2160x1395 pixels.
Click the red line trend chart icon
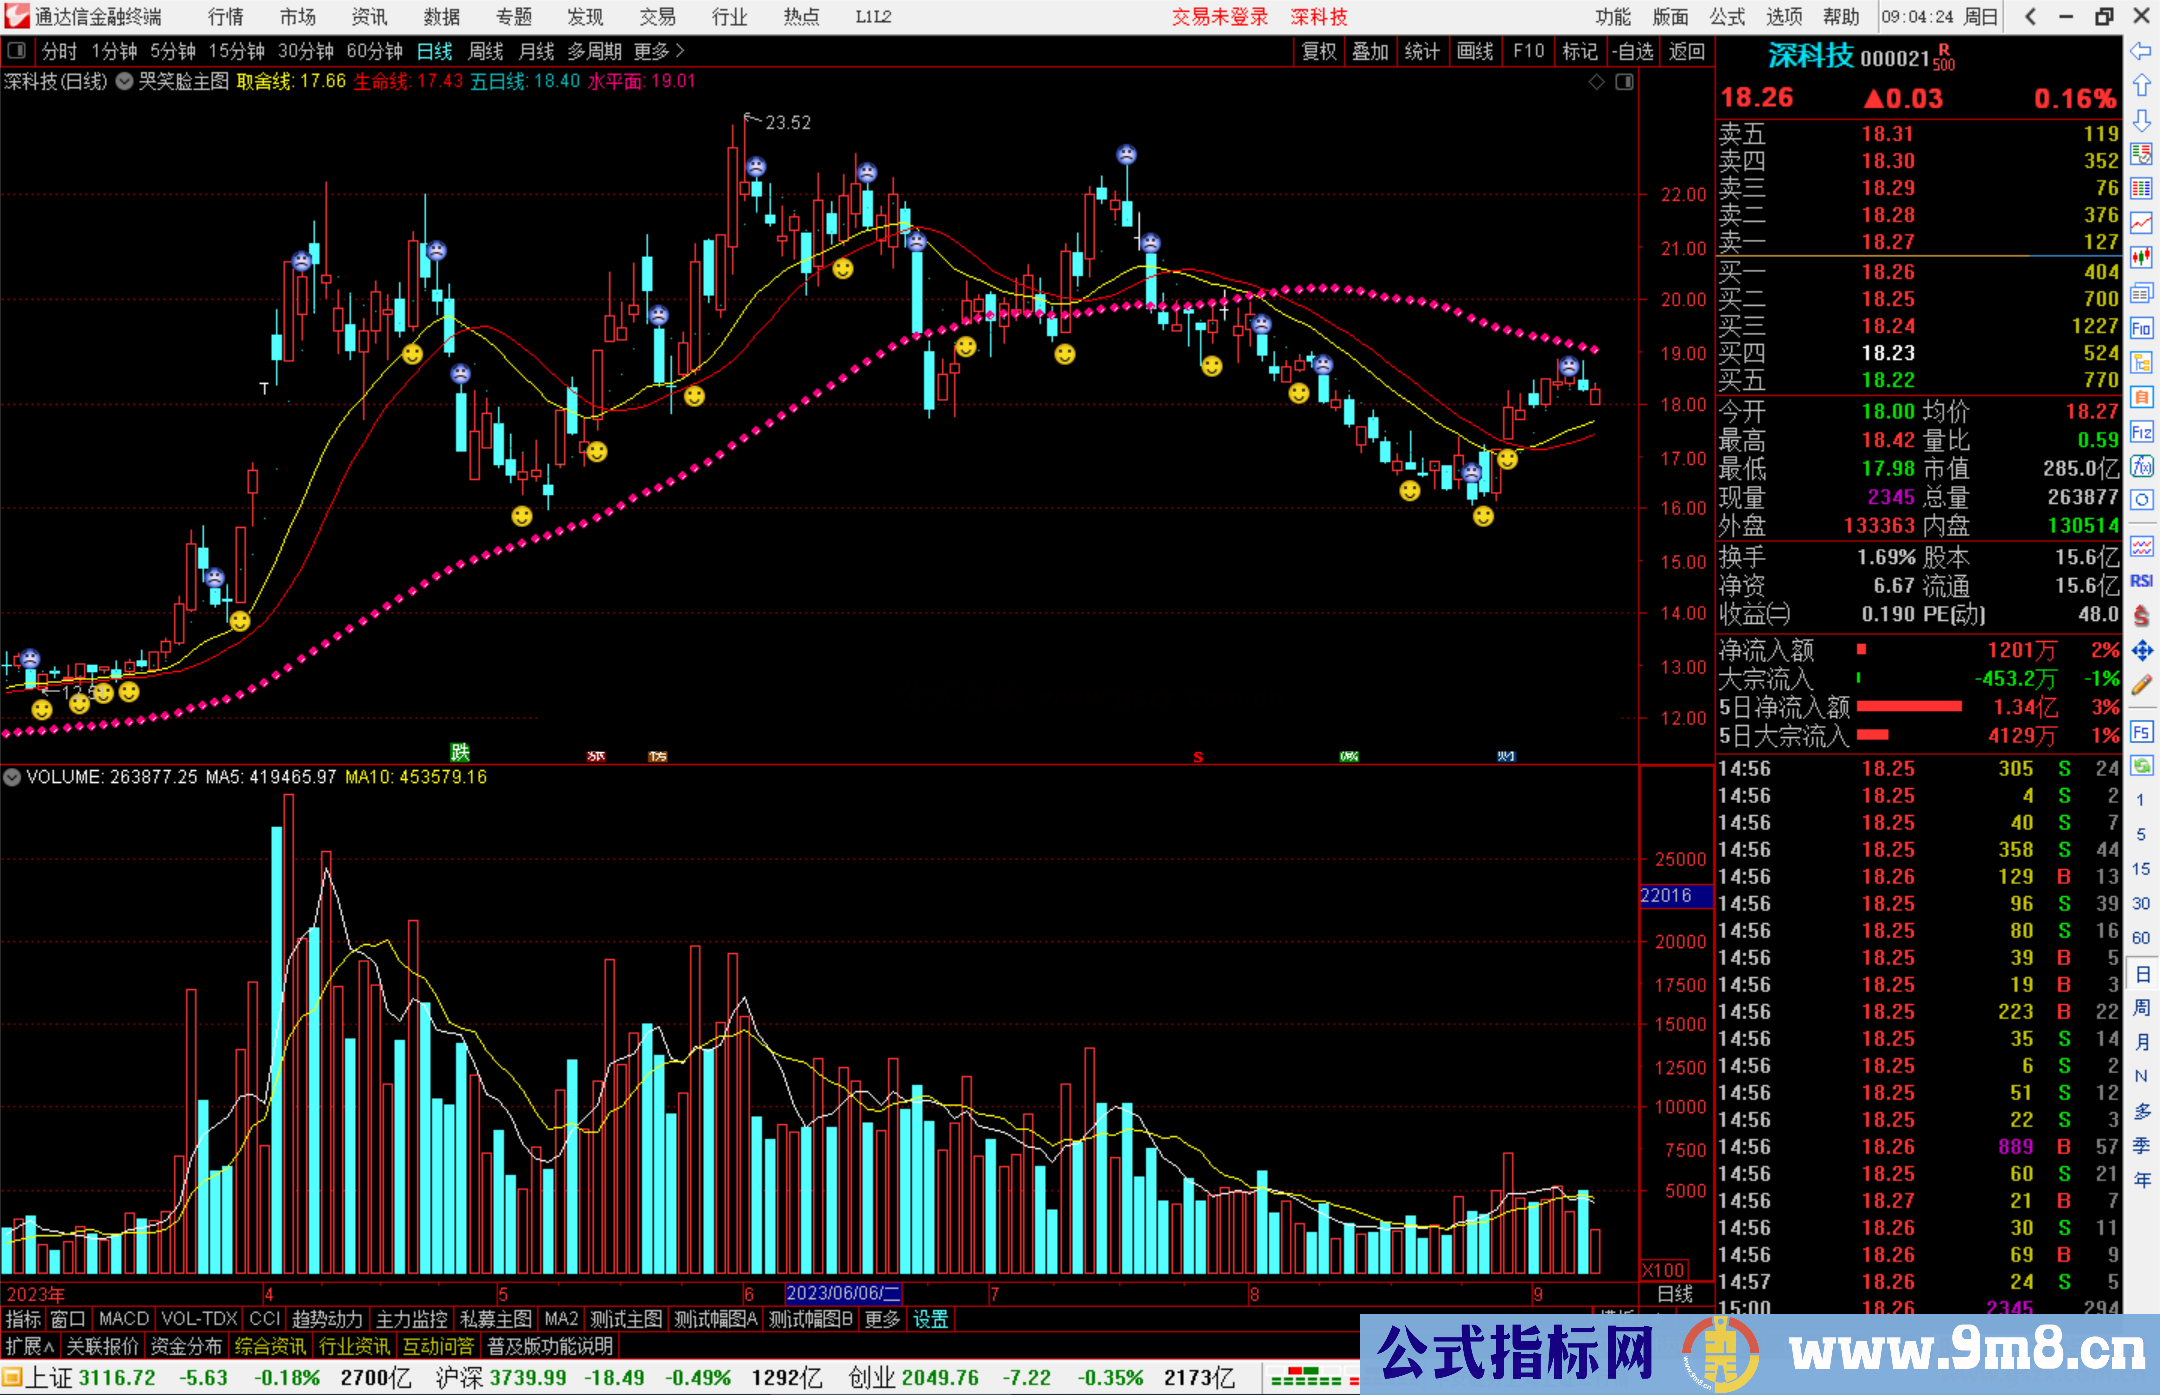coord(2141,222)
